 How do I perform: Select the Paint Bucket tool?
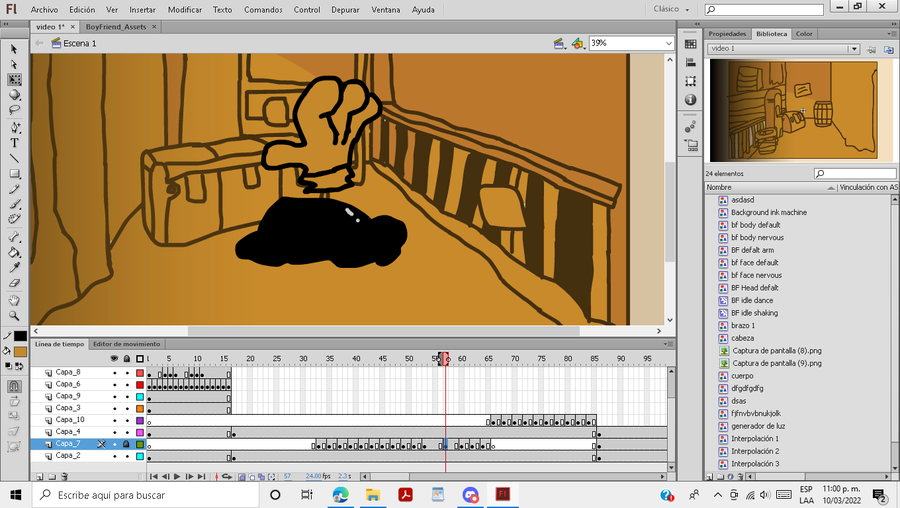pyautogui.click(x=14, y=253)
